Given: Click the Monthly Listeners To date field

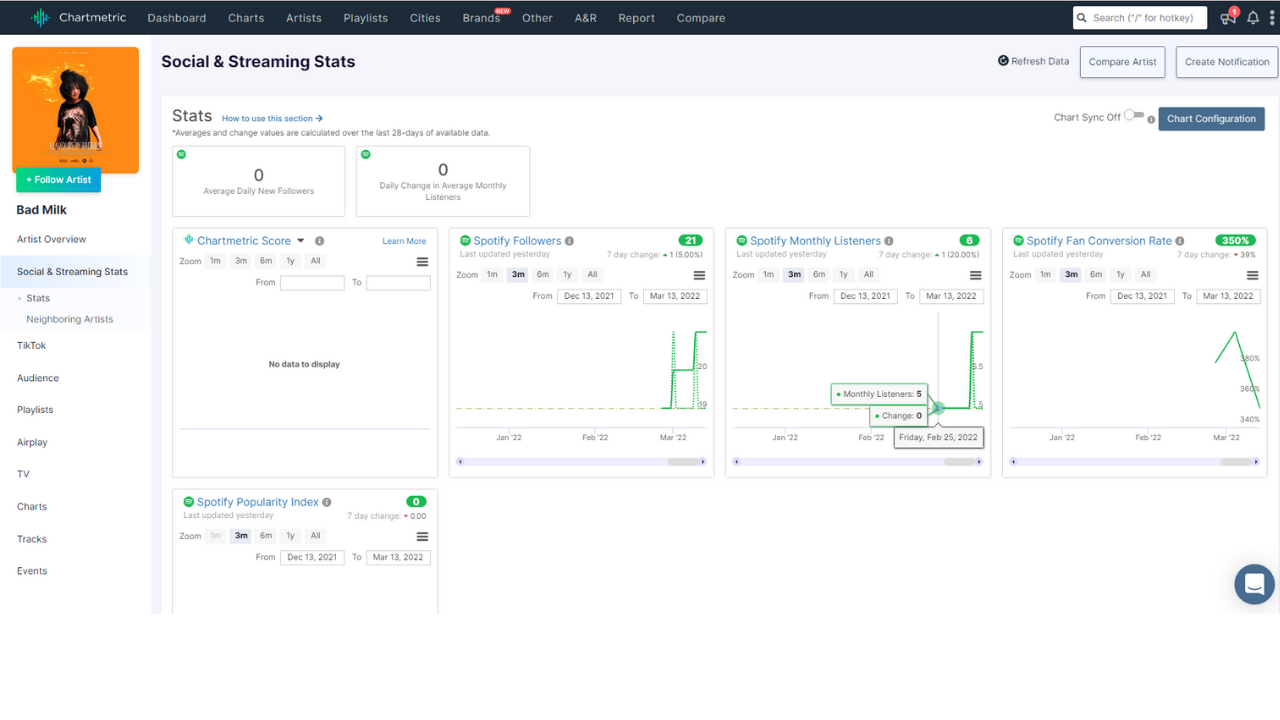Looking at the screenshot, I should coord(951,296).
